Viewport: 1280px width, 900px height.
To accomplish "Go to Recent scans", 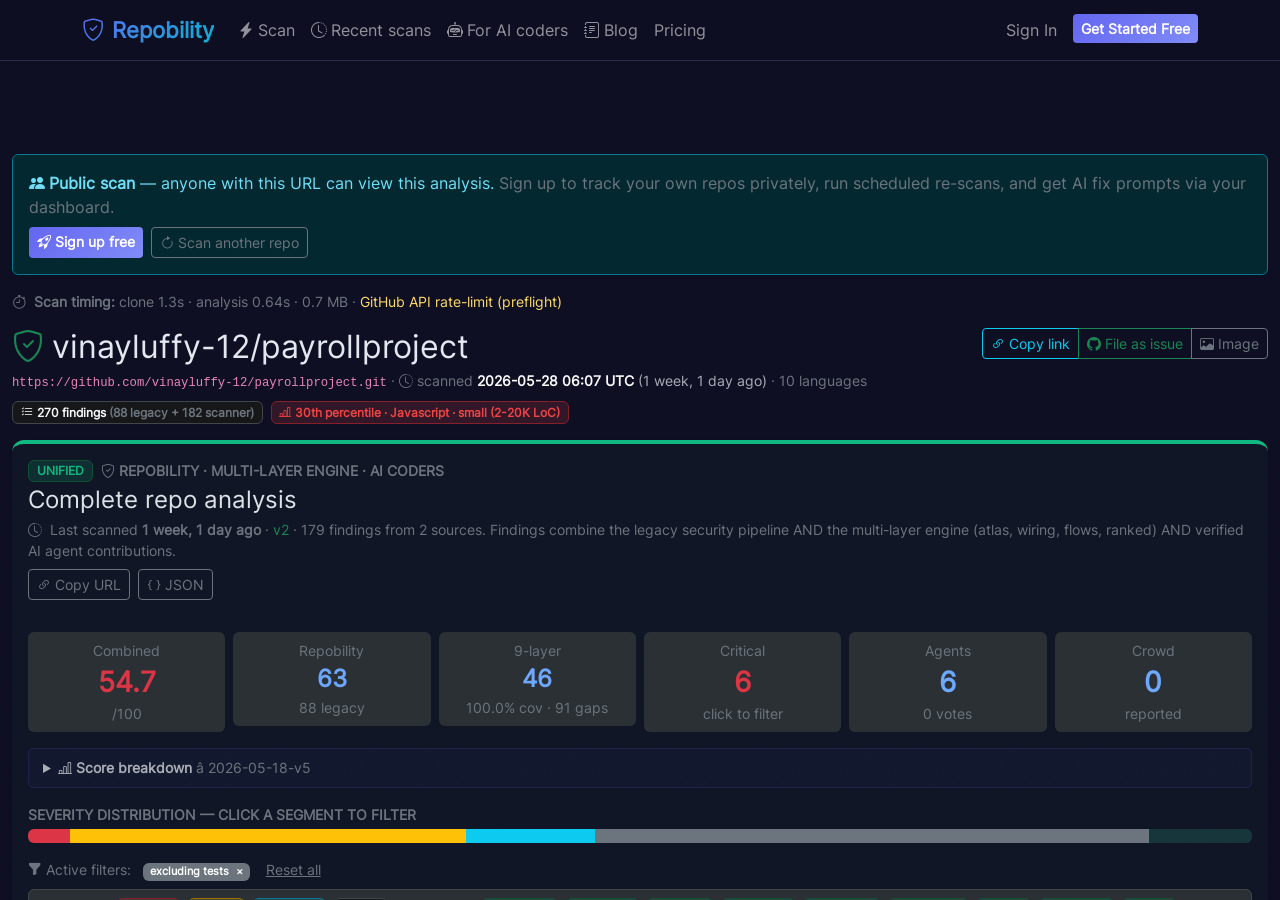I will 371,30.
